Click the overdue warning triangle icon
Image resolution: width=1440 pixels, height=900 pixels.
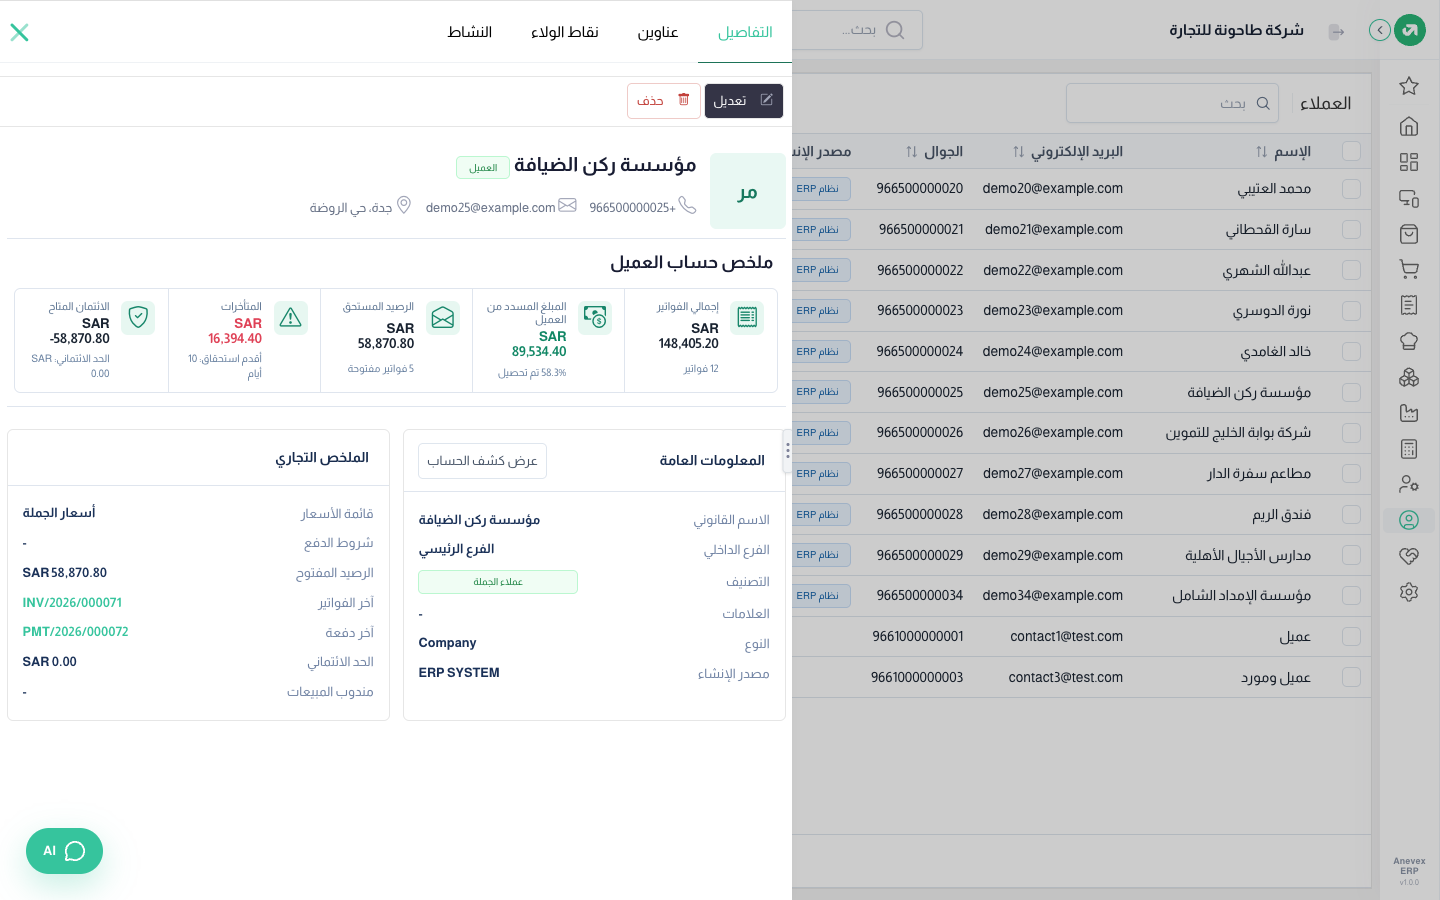(x=291, y=318)
